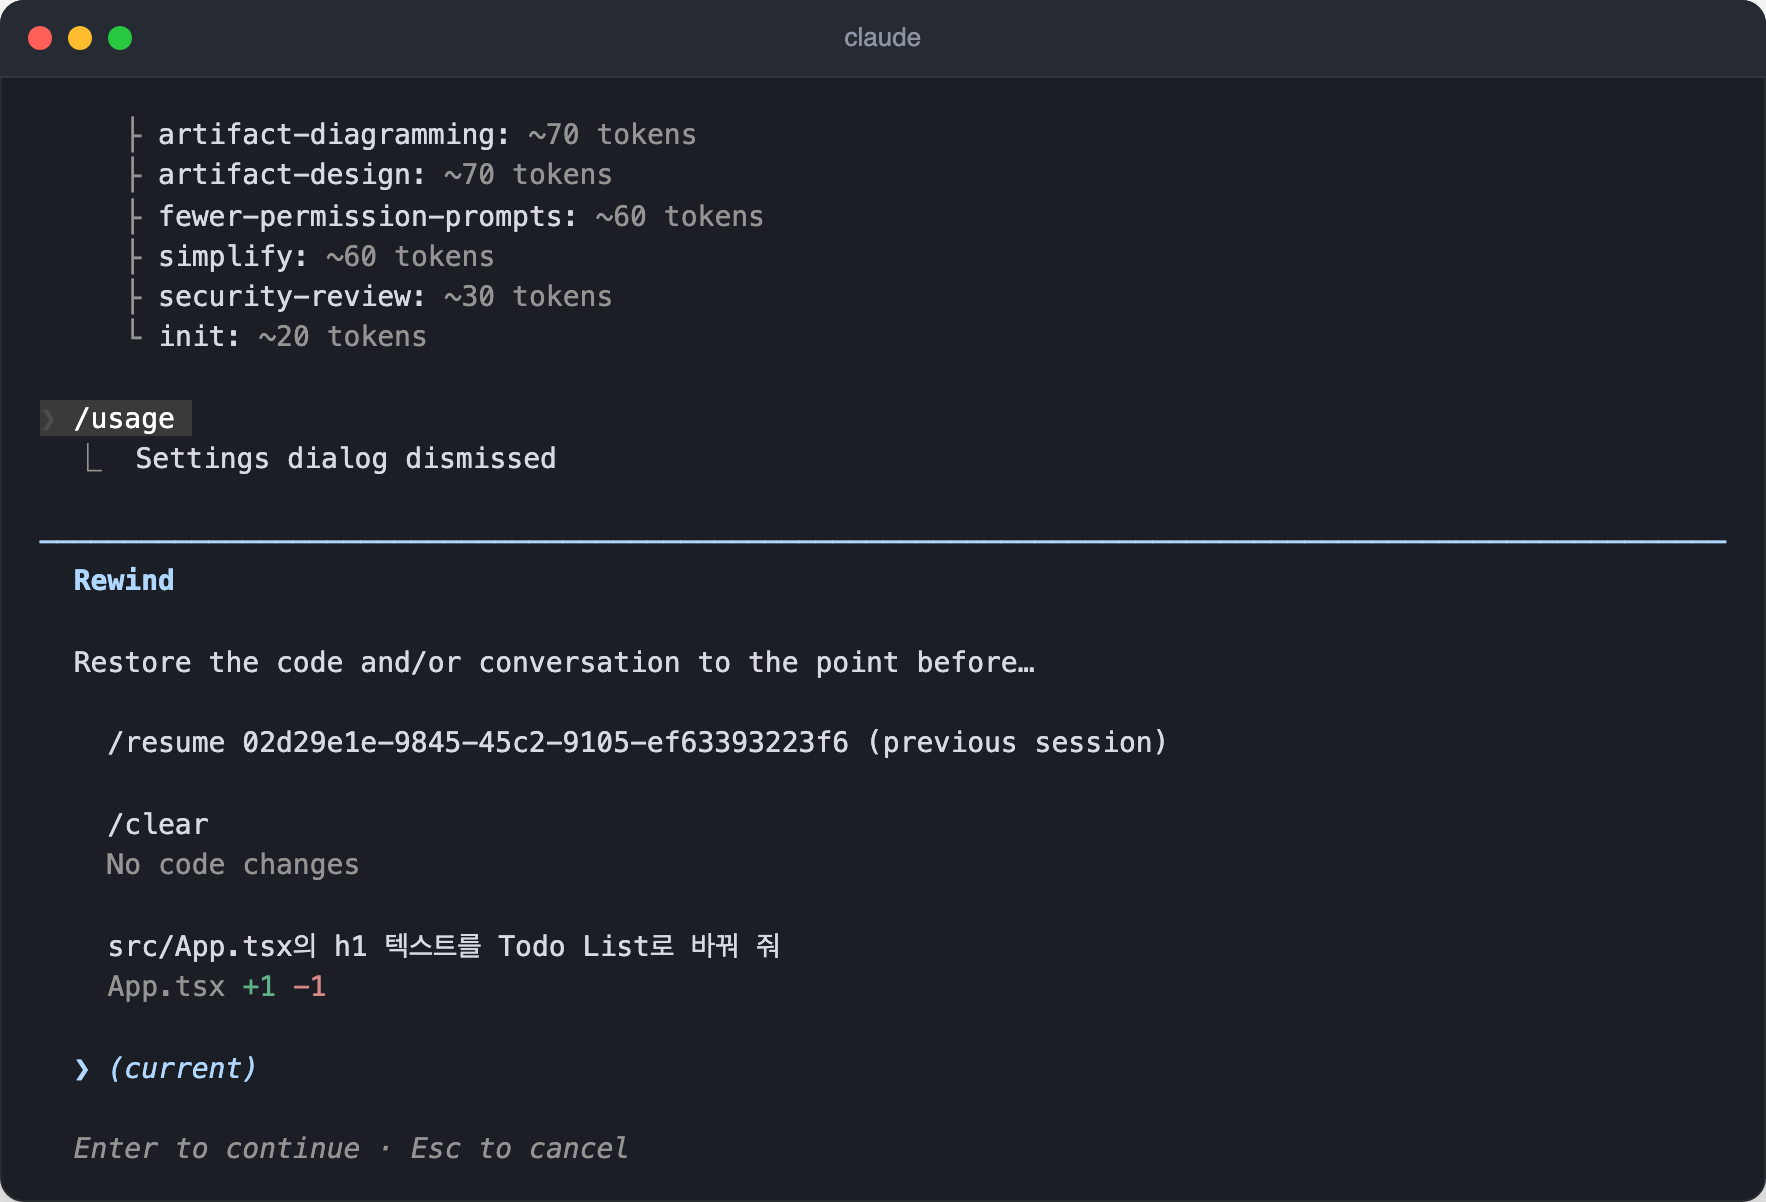Click the simplify ~60 tokens line
The image size is (1766, 1202).
click(326, 257)
